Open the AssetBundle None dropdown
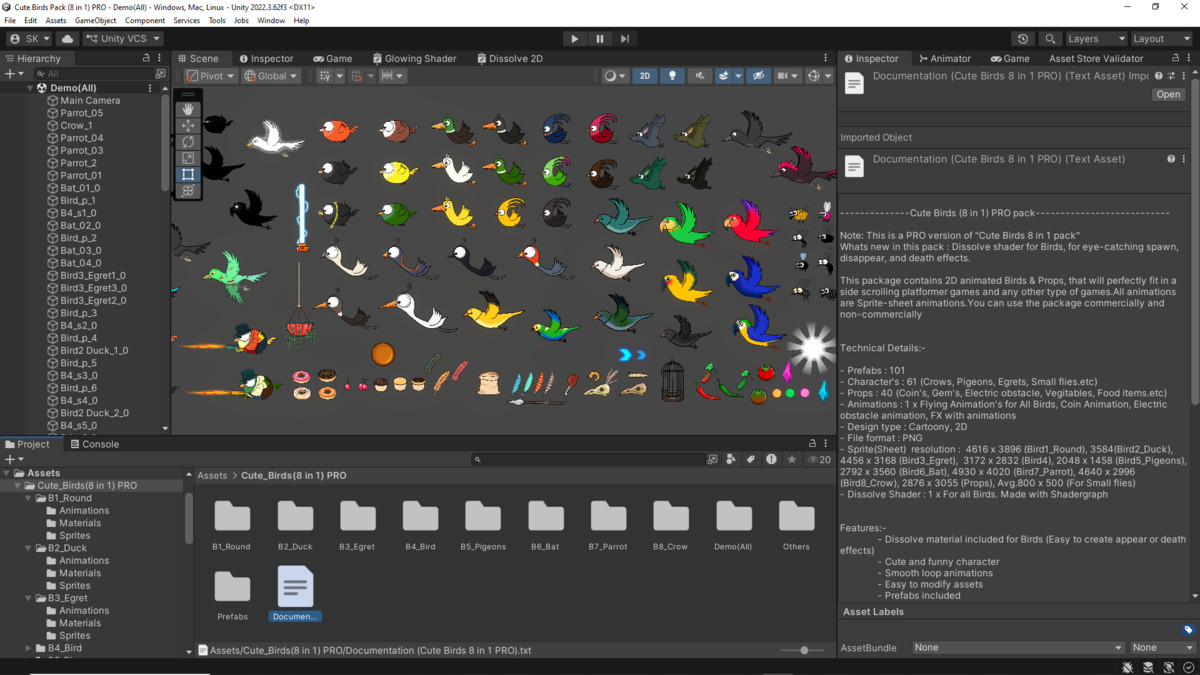The height and width of the screenshot is (675, 1200). pos(1018,648)
